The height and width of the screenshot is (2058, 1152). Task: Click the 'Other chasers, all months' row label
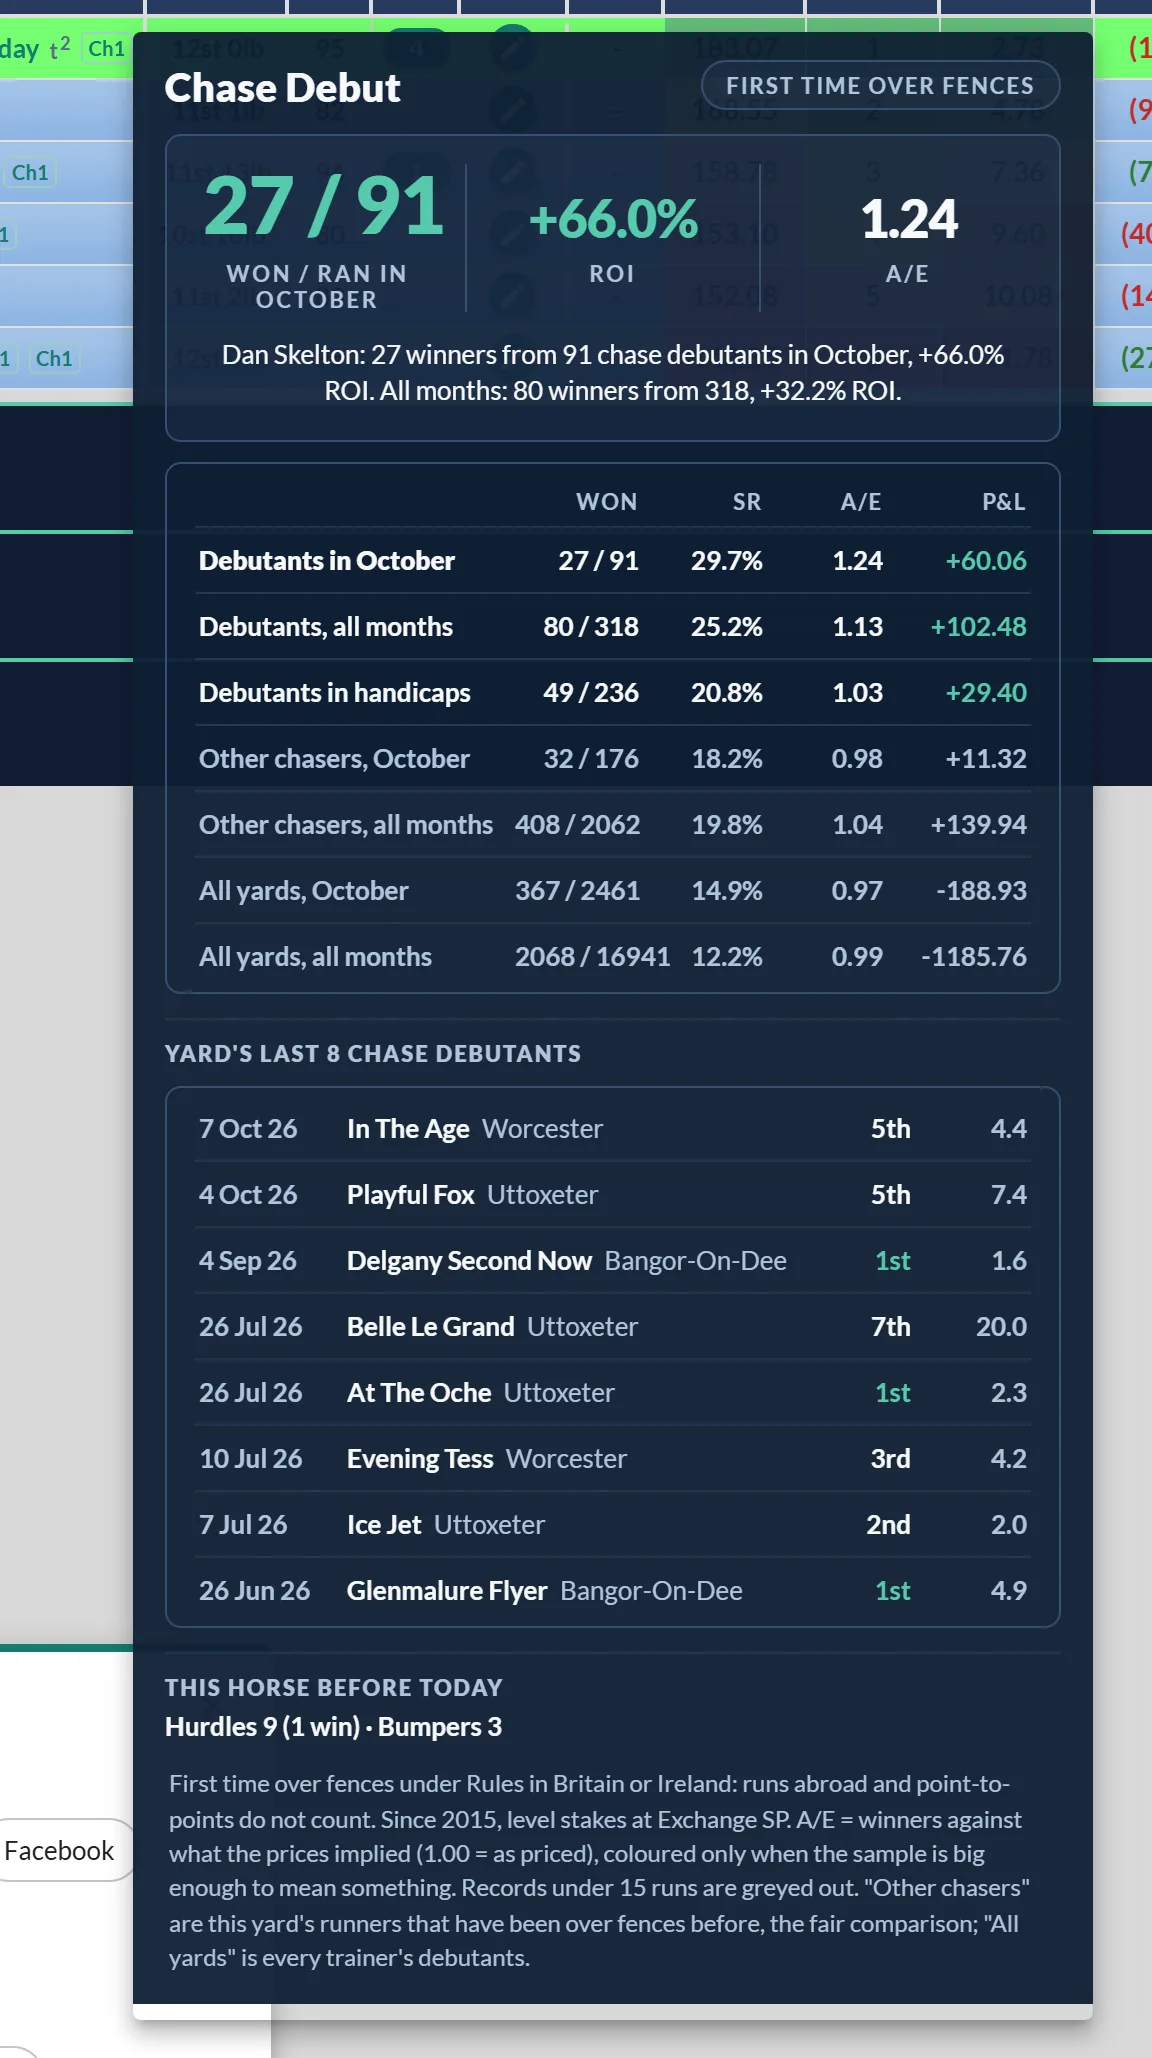(x=346, y=825)
